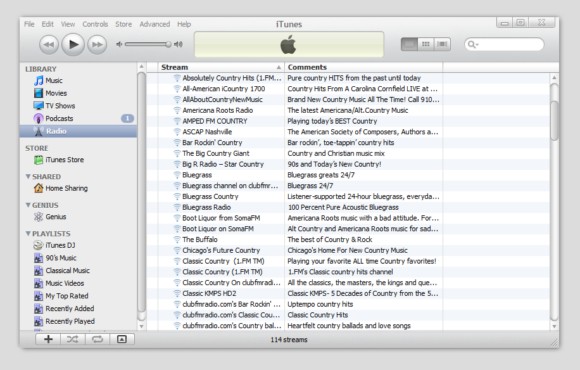Click the Play button
The image size is (580, 370).
pos(73,44)
